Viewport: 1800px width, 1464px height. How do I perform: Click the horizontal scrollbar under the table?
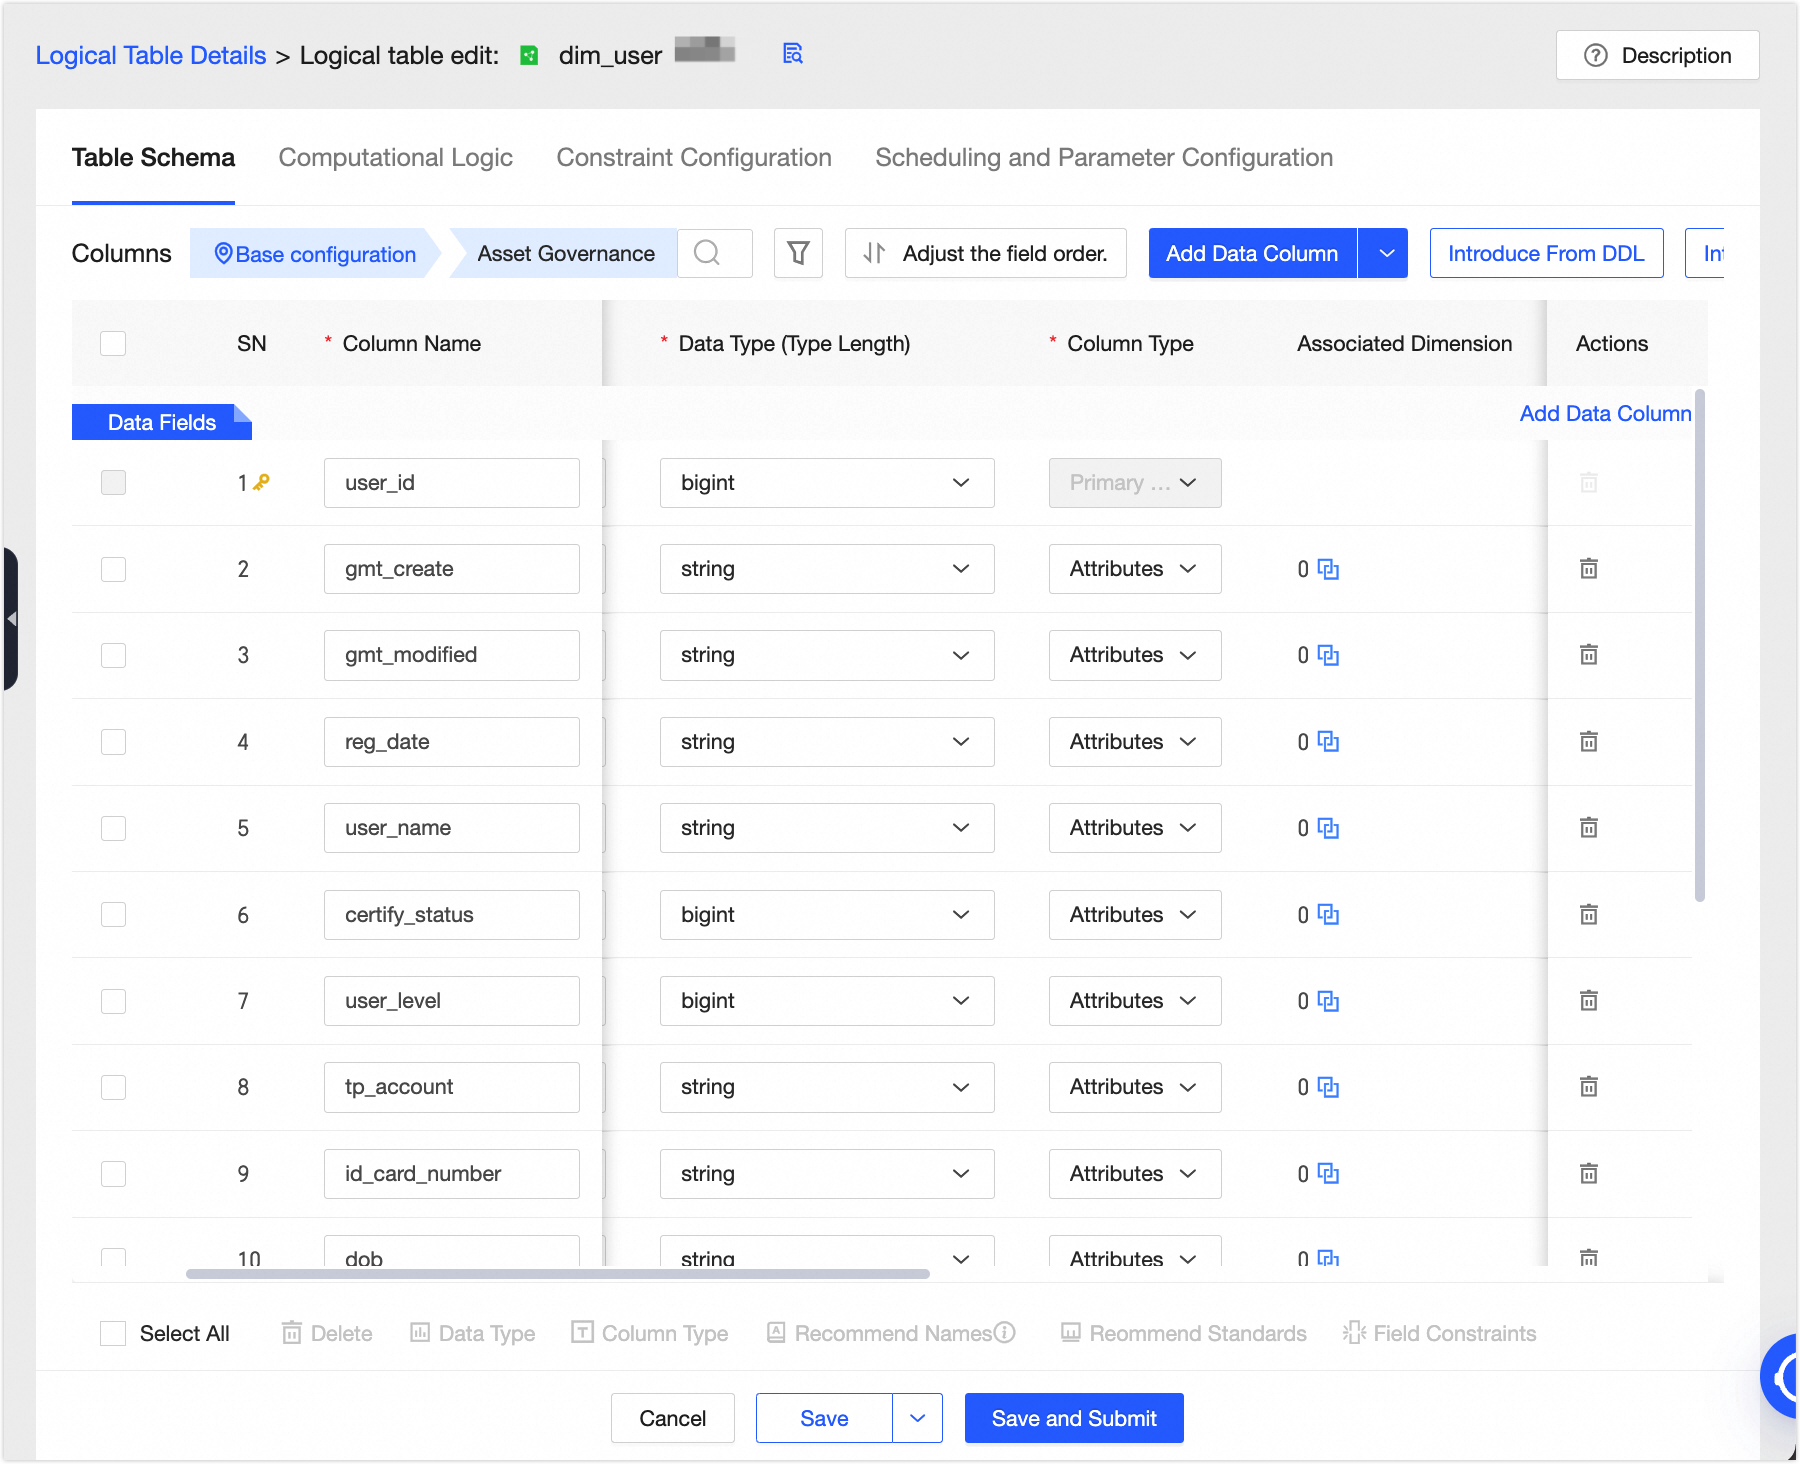coord(558,1274)
